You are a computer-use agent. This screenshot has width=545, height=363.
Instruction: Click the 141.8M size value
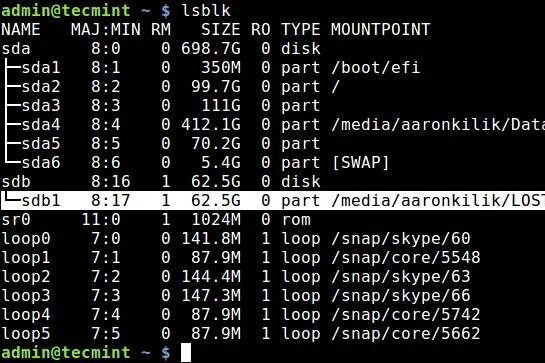pyautogui.click(x=211, y=239)
